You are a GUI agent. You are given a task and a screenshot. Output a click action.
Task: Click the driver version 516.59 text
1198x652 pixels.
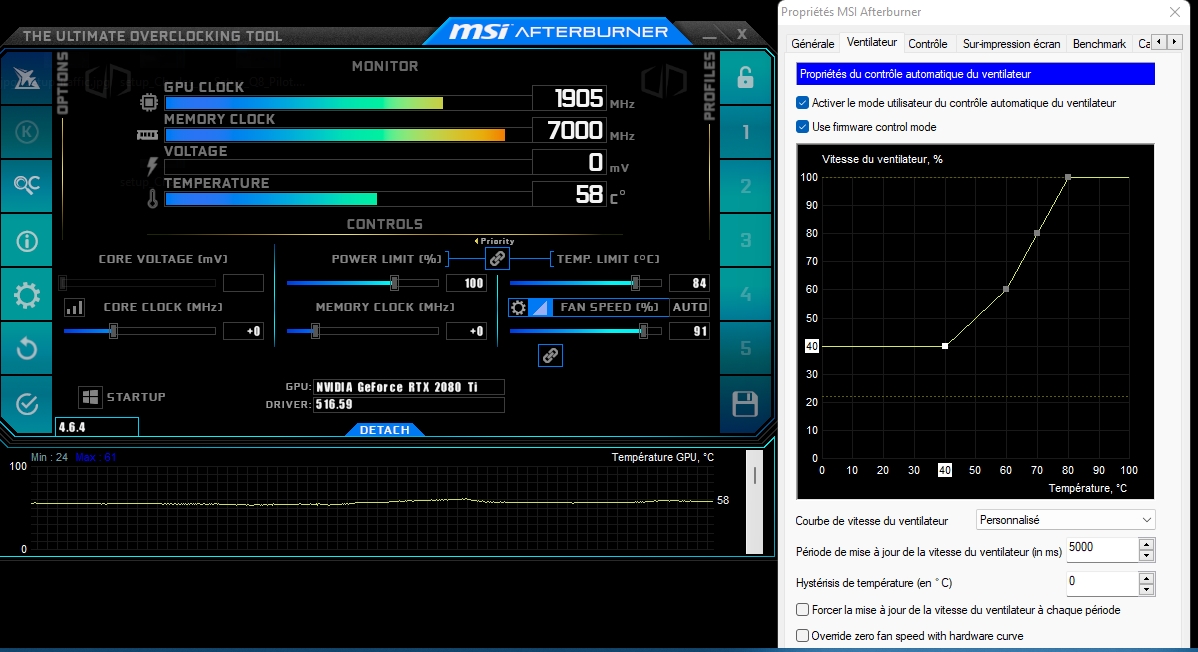point(334,404)
